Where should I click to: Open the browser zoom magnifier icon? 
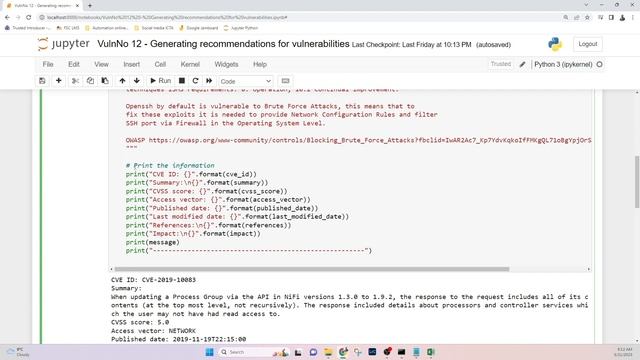point(566,18)
